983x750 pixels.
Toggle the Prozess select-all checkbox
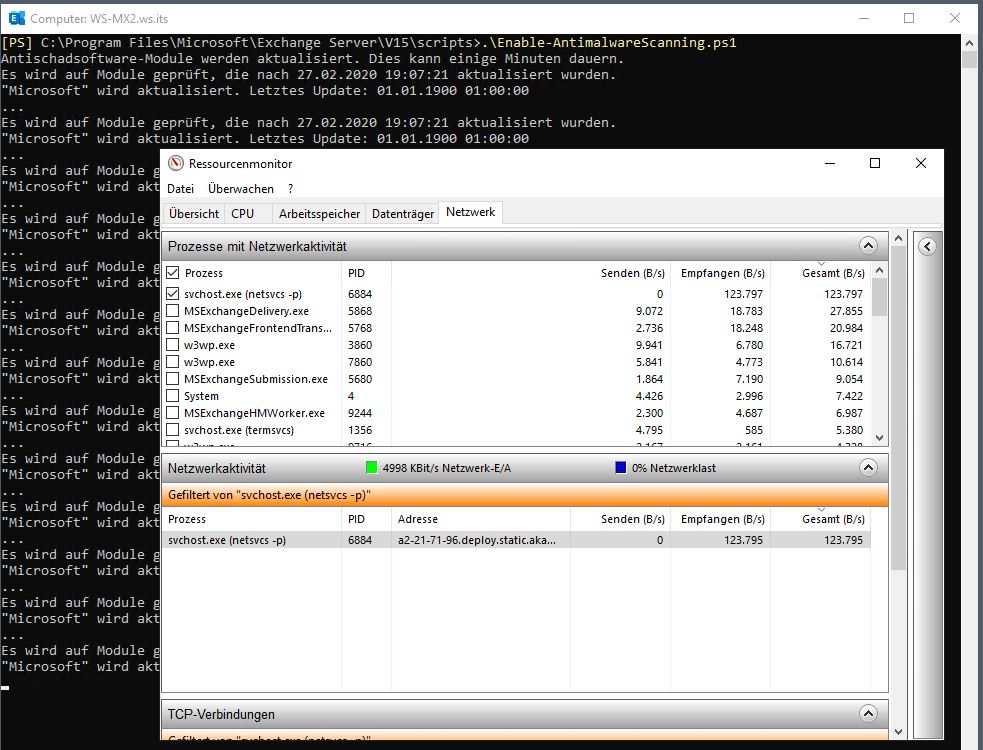pos(173,273)
